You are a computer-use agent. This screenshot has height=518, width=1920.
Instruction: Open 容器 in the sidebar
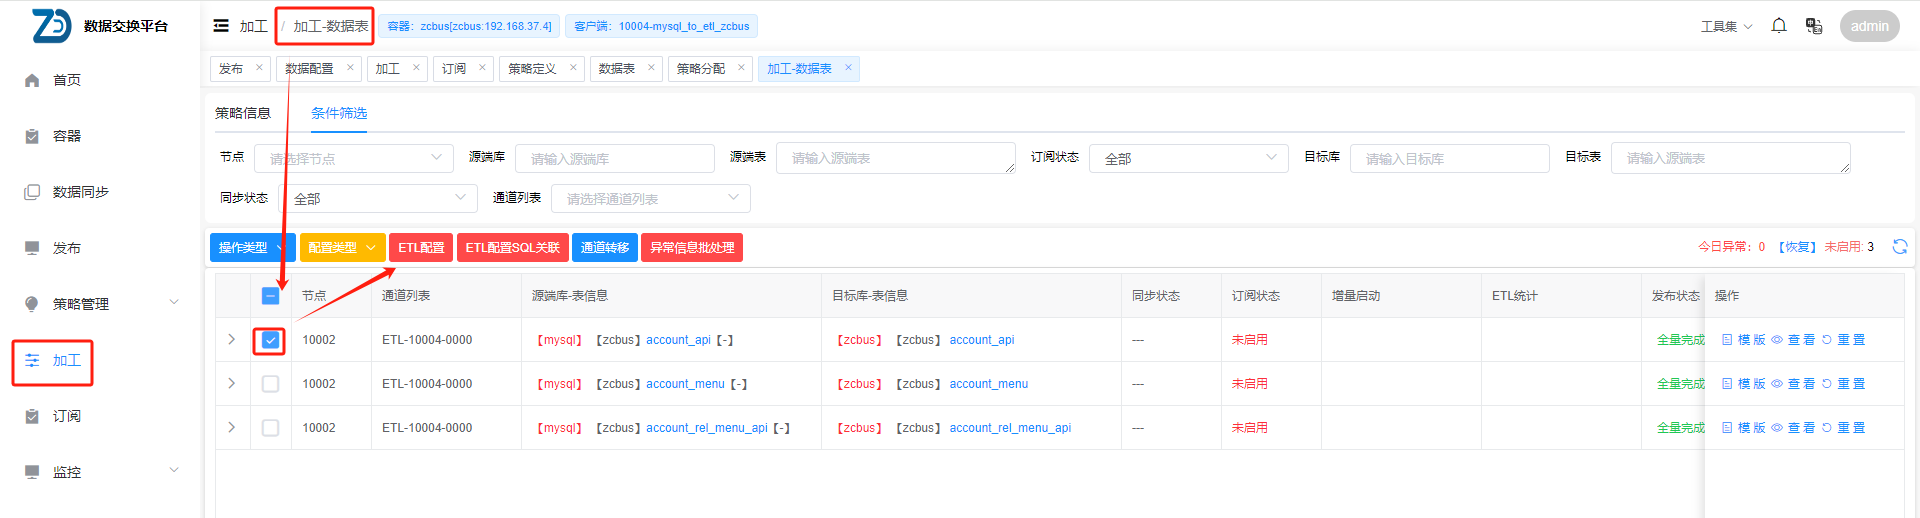point(66,136)
